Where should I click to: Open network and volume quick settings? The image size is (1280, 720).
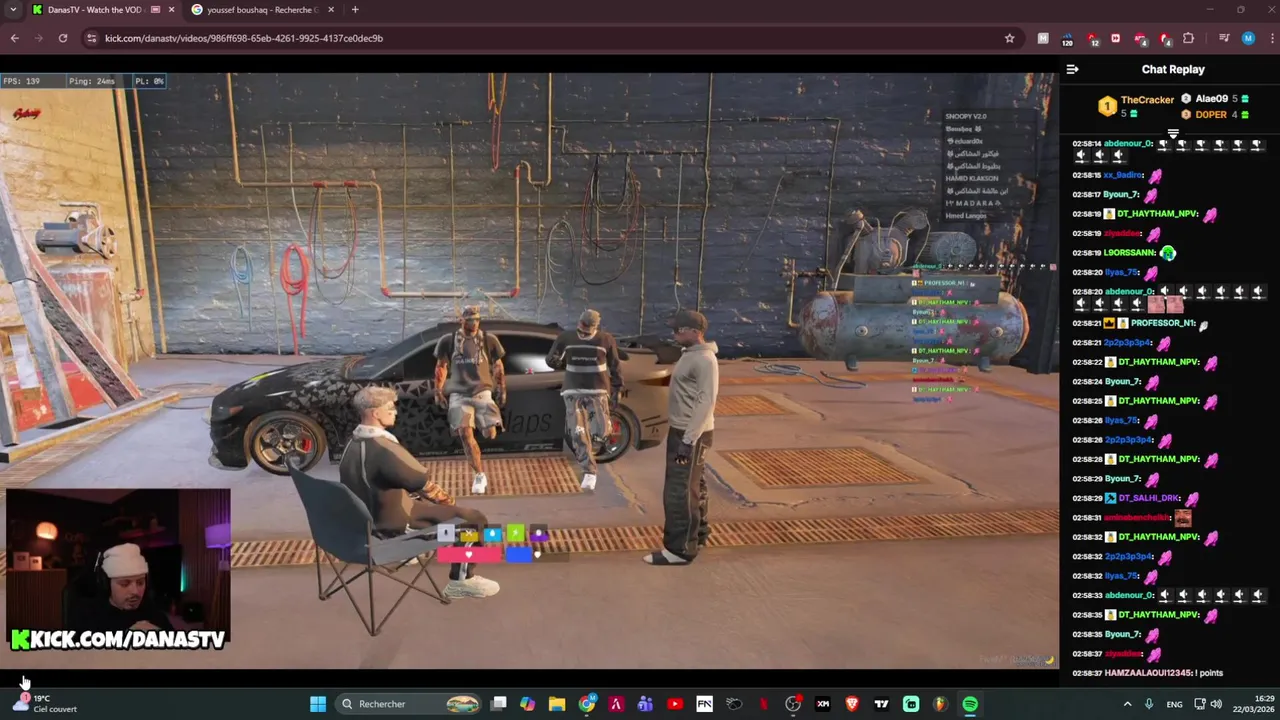(x=1208, y=704)
